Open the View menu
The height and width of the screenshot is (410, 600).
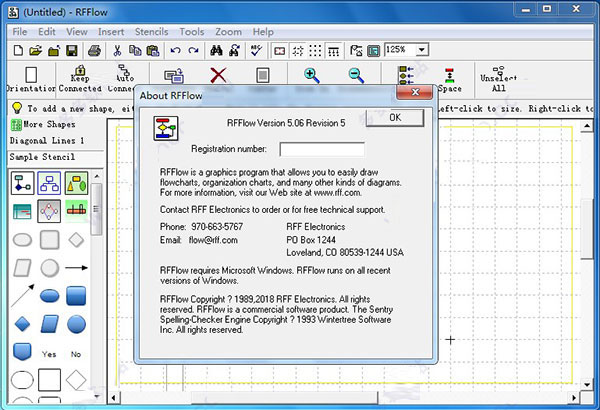pyautogui.click(x=77, y=32)
